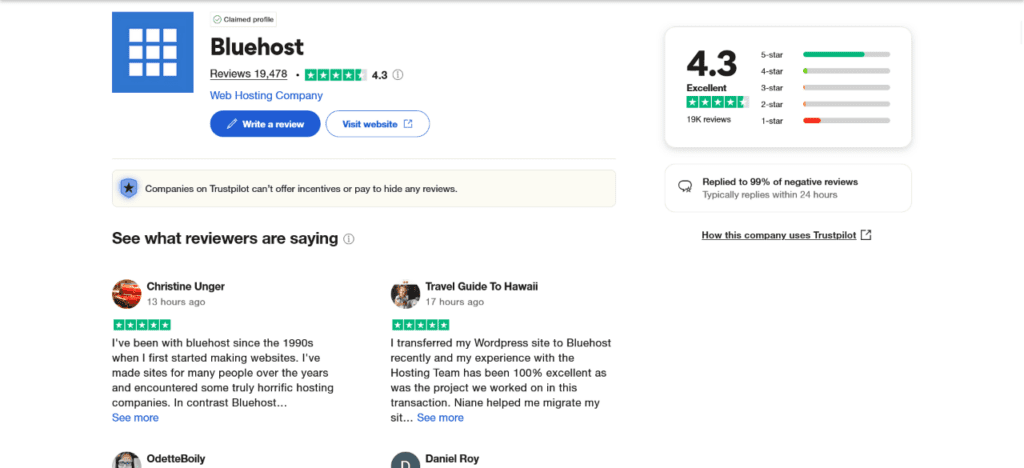Click the Bluehost company heading
Screen dimensions: 1024x468
(x=257, y=47)
